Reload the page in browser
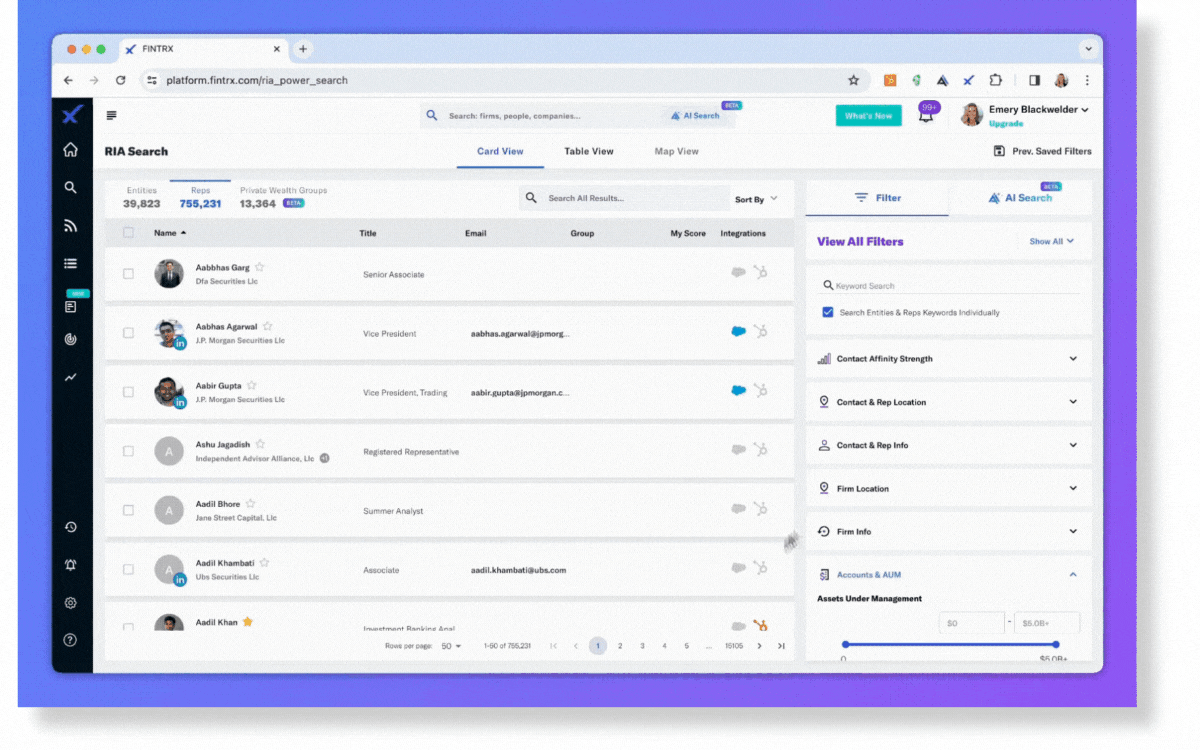Viewport: 1200px width, 750px height. pyautogui.click(x=121, y=80)
